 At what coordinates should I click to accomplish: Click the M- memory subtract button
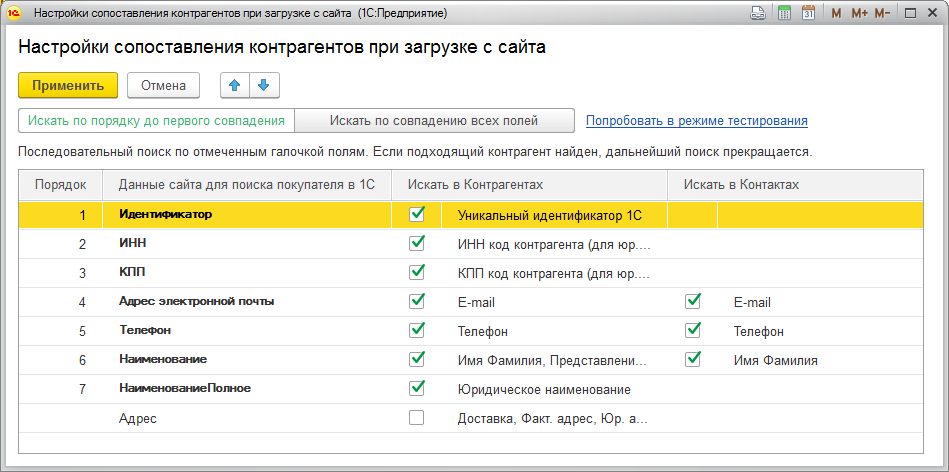coord(882,13)
